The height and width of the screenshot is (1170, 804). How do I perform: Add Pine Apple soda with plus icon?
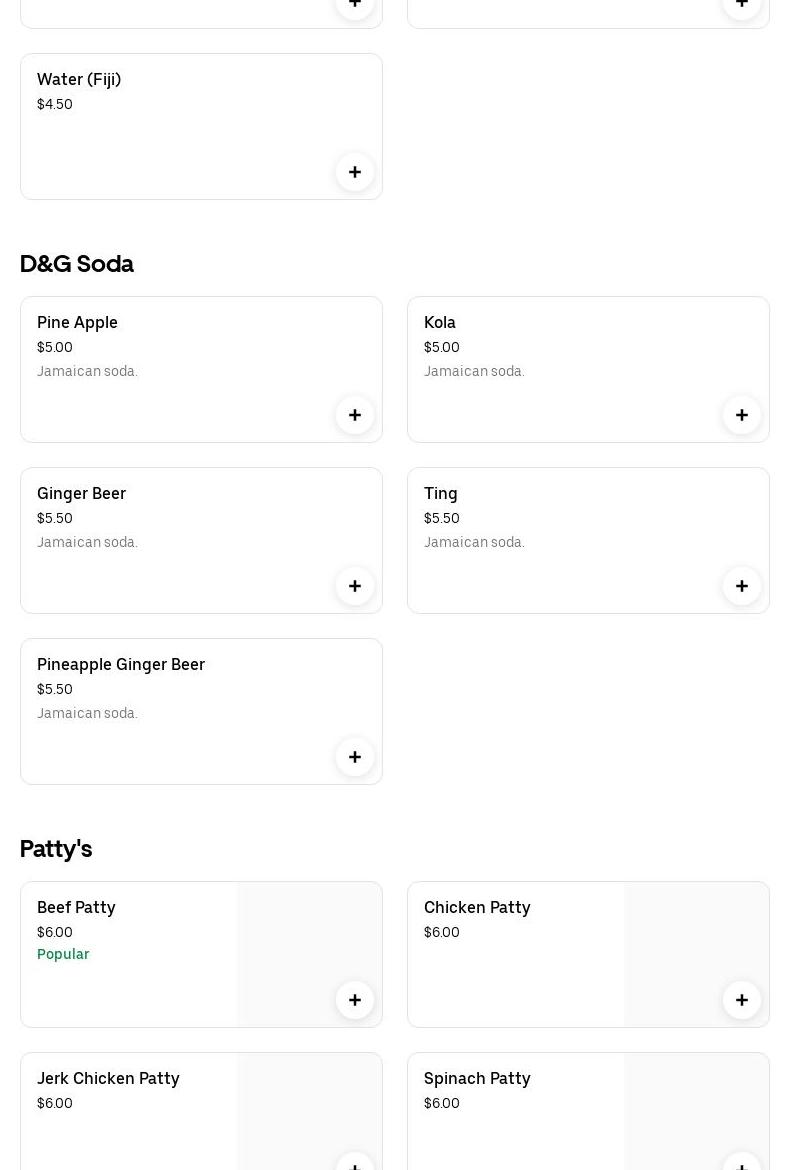coord(355,415)
